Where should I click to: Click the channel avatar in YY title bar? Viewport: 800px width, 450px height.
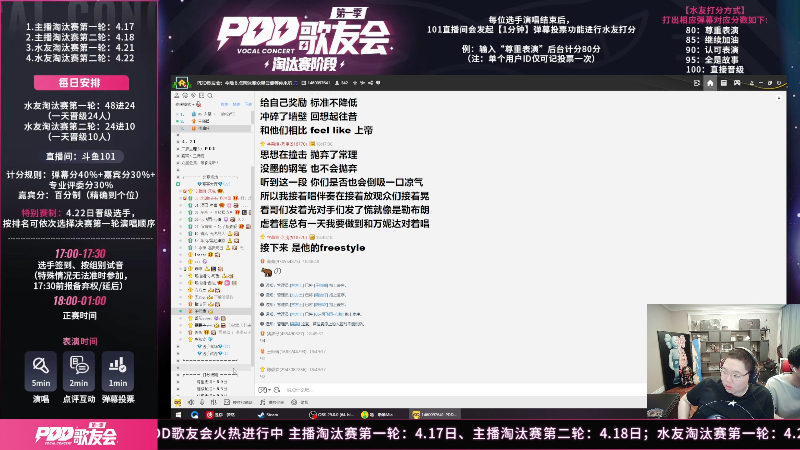182,83
